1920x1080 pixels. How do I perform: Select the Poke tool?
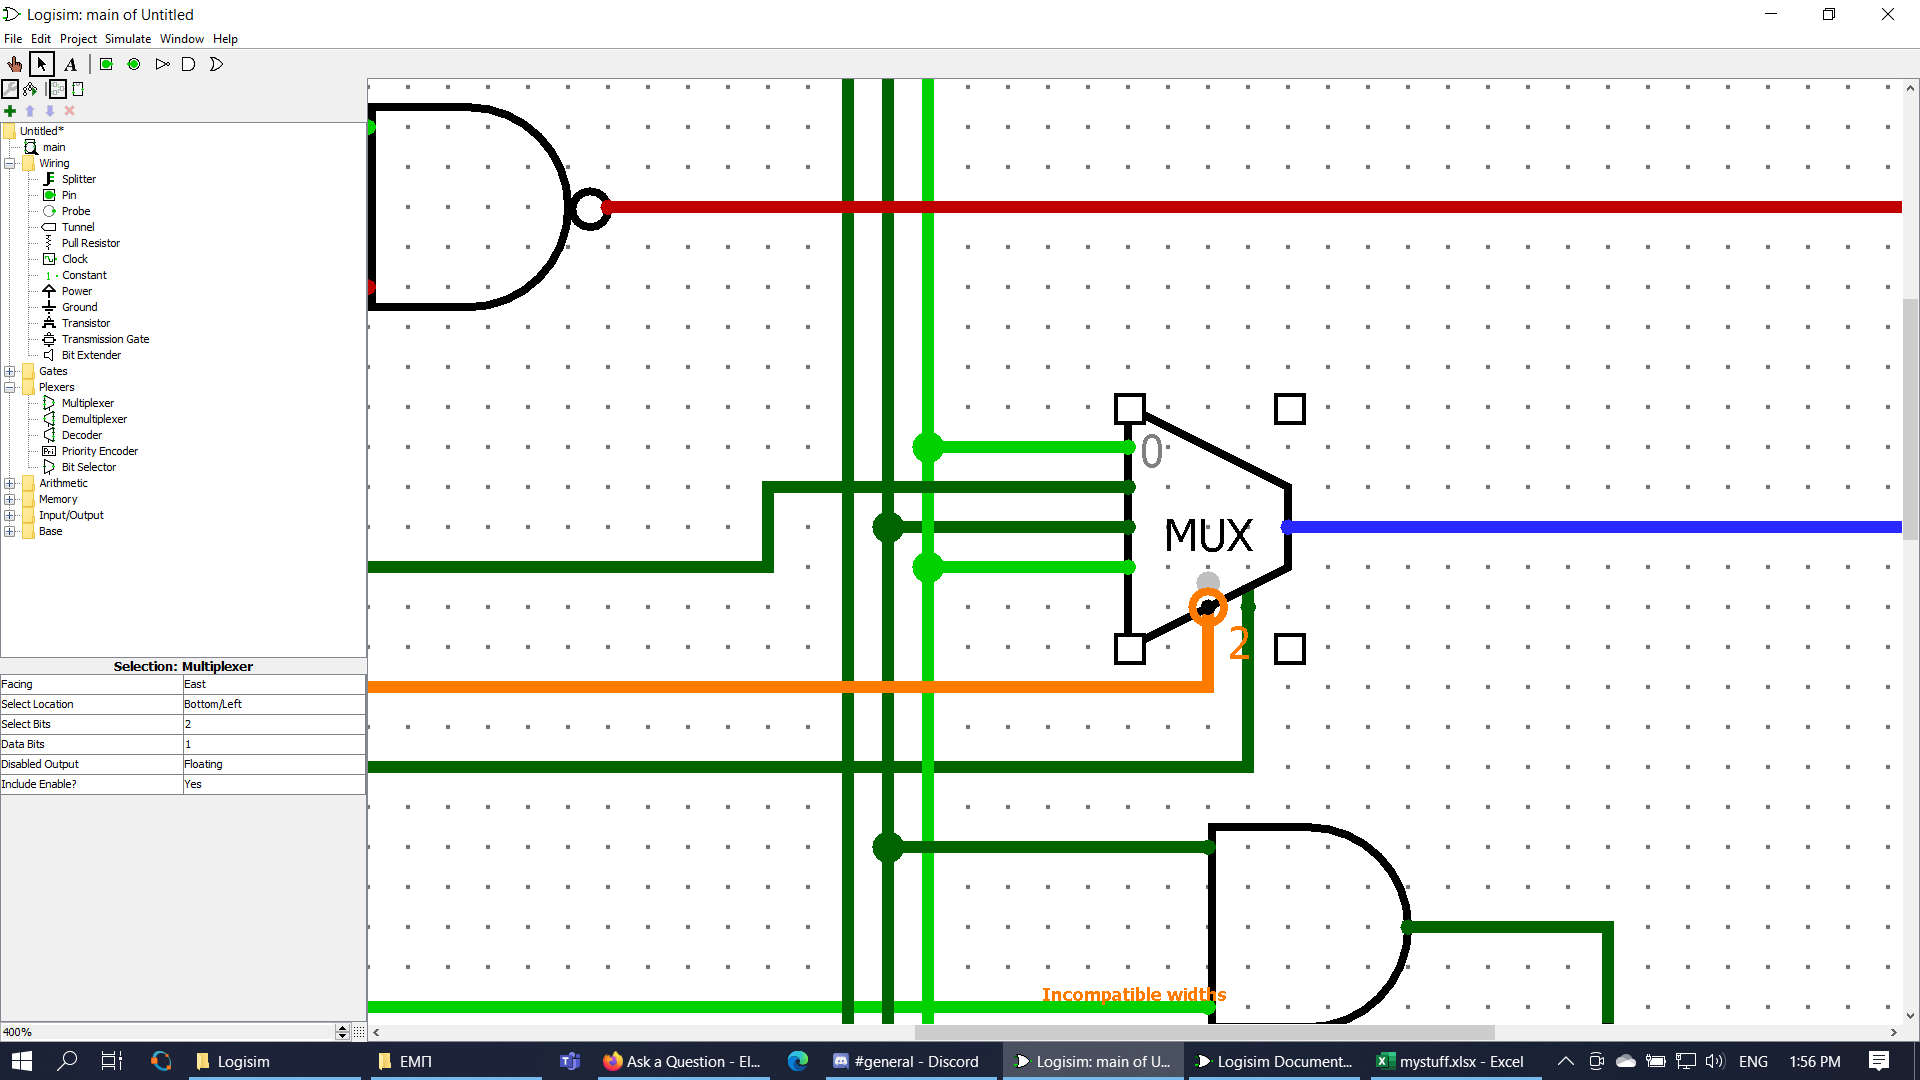coord(14,64)
